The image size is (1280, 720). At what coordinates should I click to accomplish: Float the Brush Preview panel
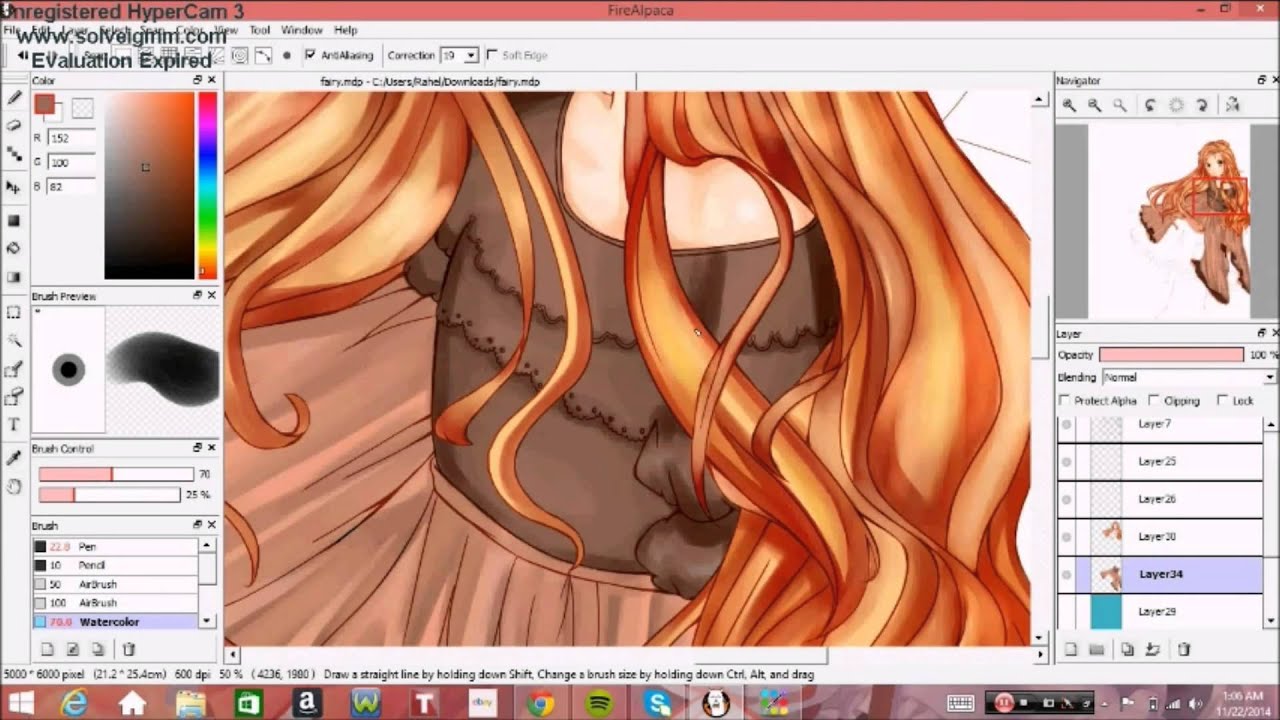click(198, 296)
